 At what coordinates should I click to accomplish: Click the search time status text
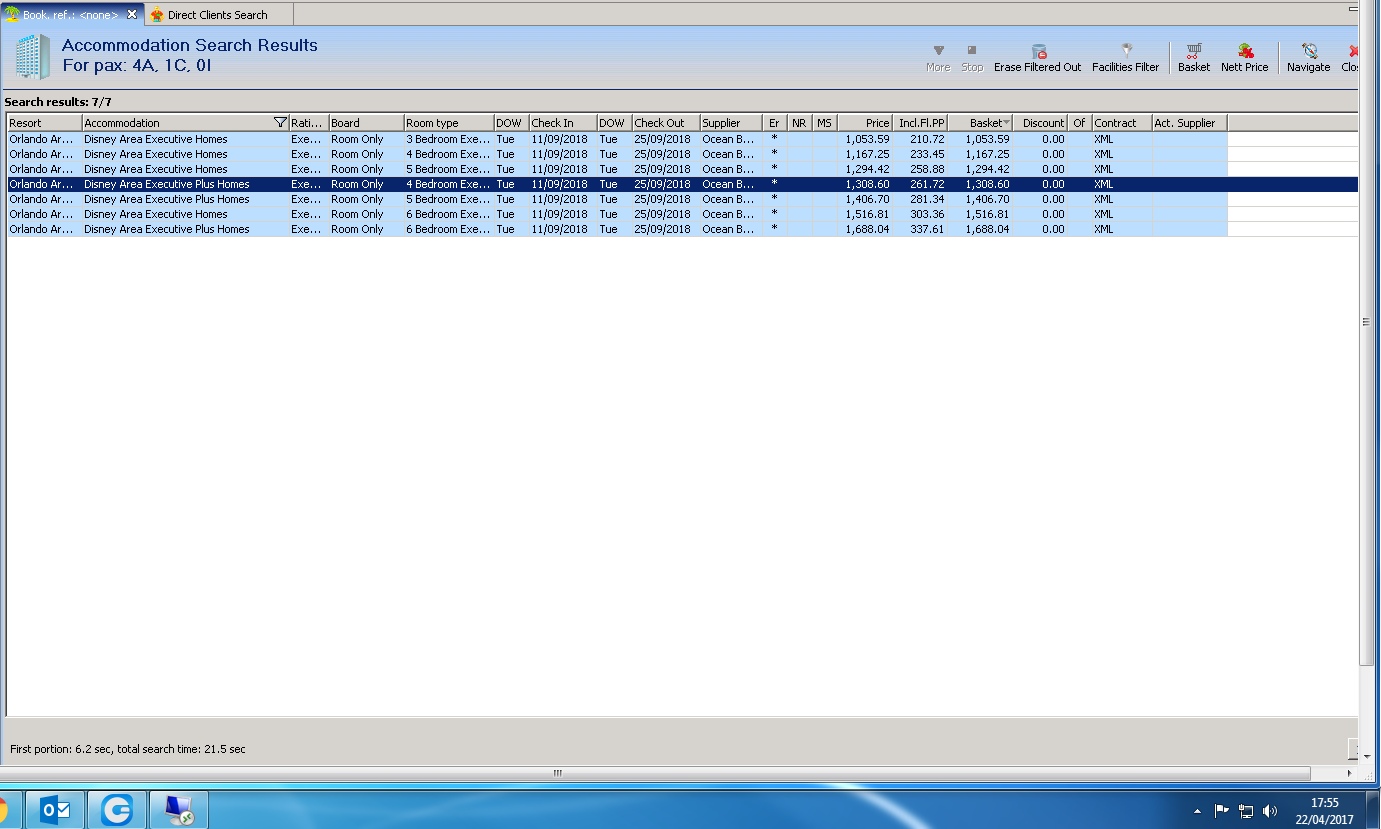point(127,749)
